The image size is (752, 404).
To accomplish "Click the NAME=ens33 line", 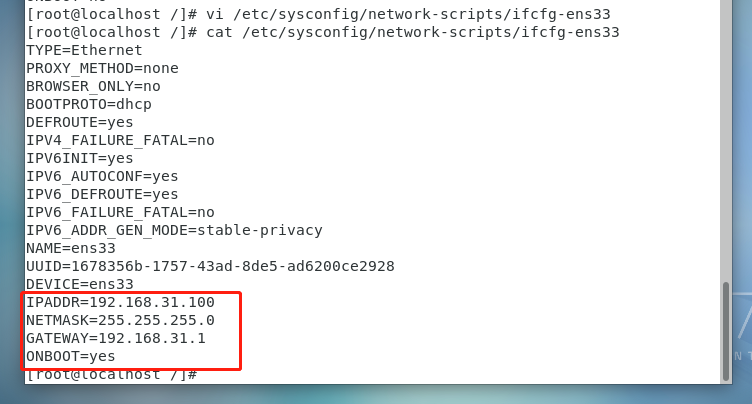I will click(70, 248).
